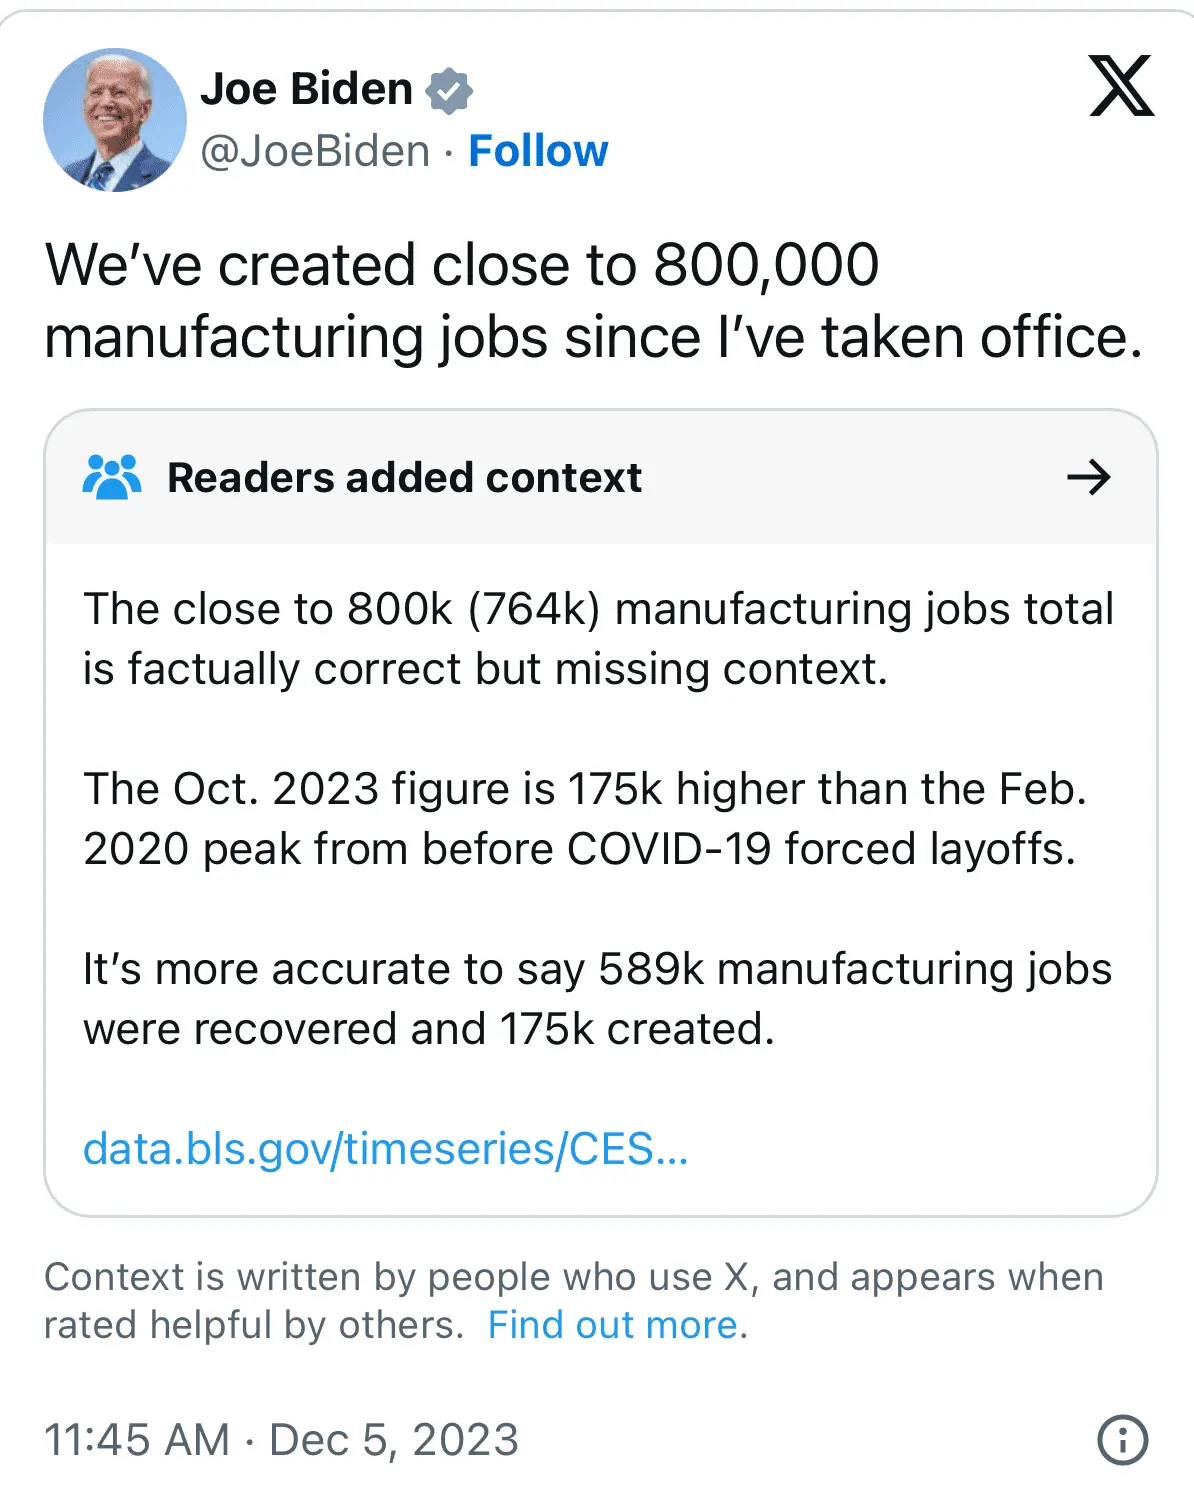Click the blue verified badge
The width and height of the screenshot is (1194, 1498).
point(449,90)
